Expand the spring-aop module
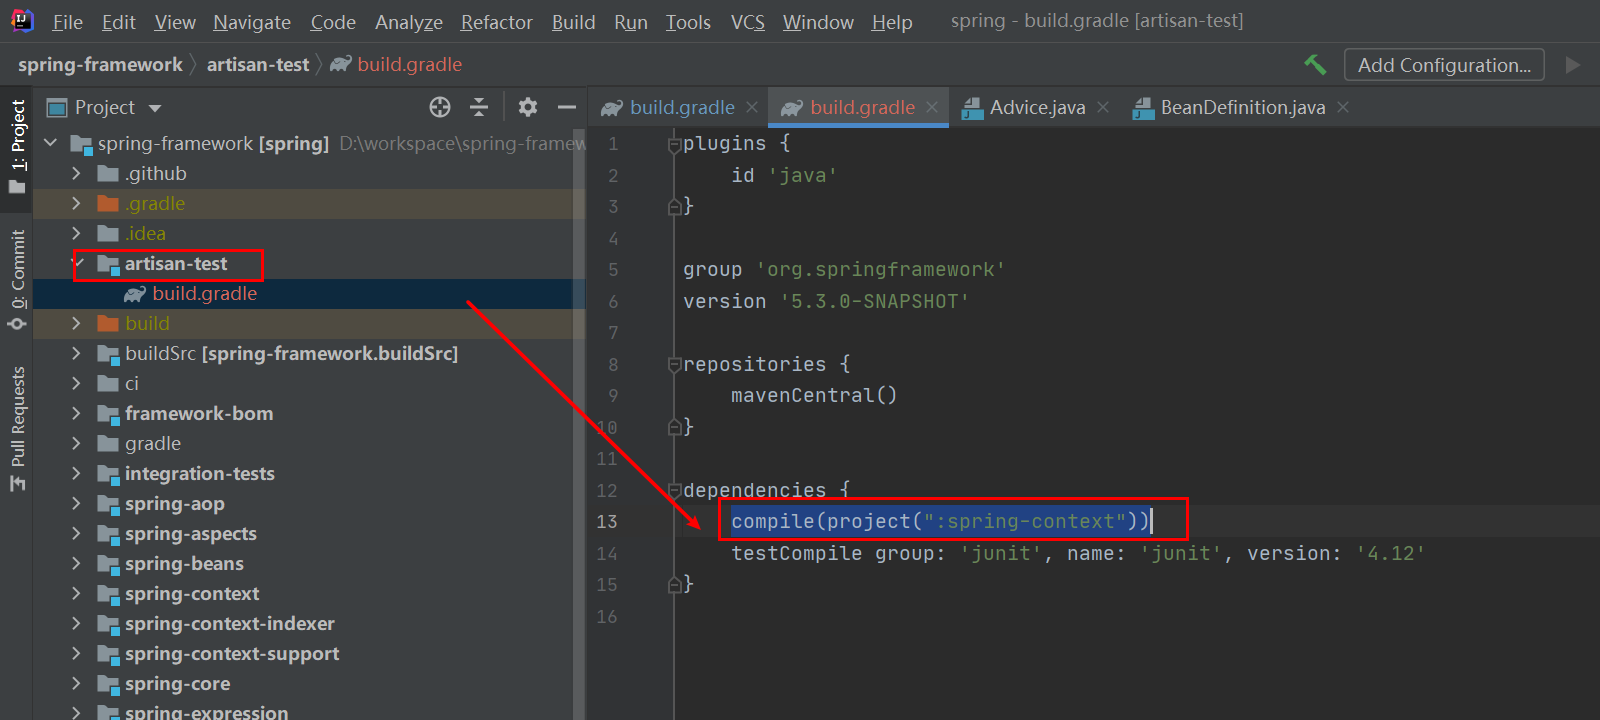 [76, 503]
